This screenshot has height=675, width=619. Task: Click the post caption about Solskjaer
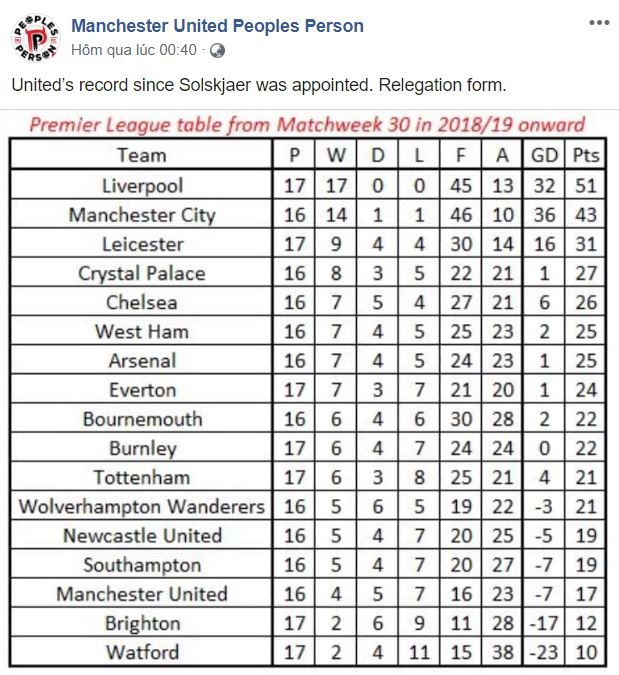259,85
